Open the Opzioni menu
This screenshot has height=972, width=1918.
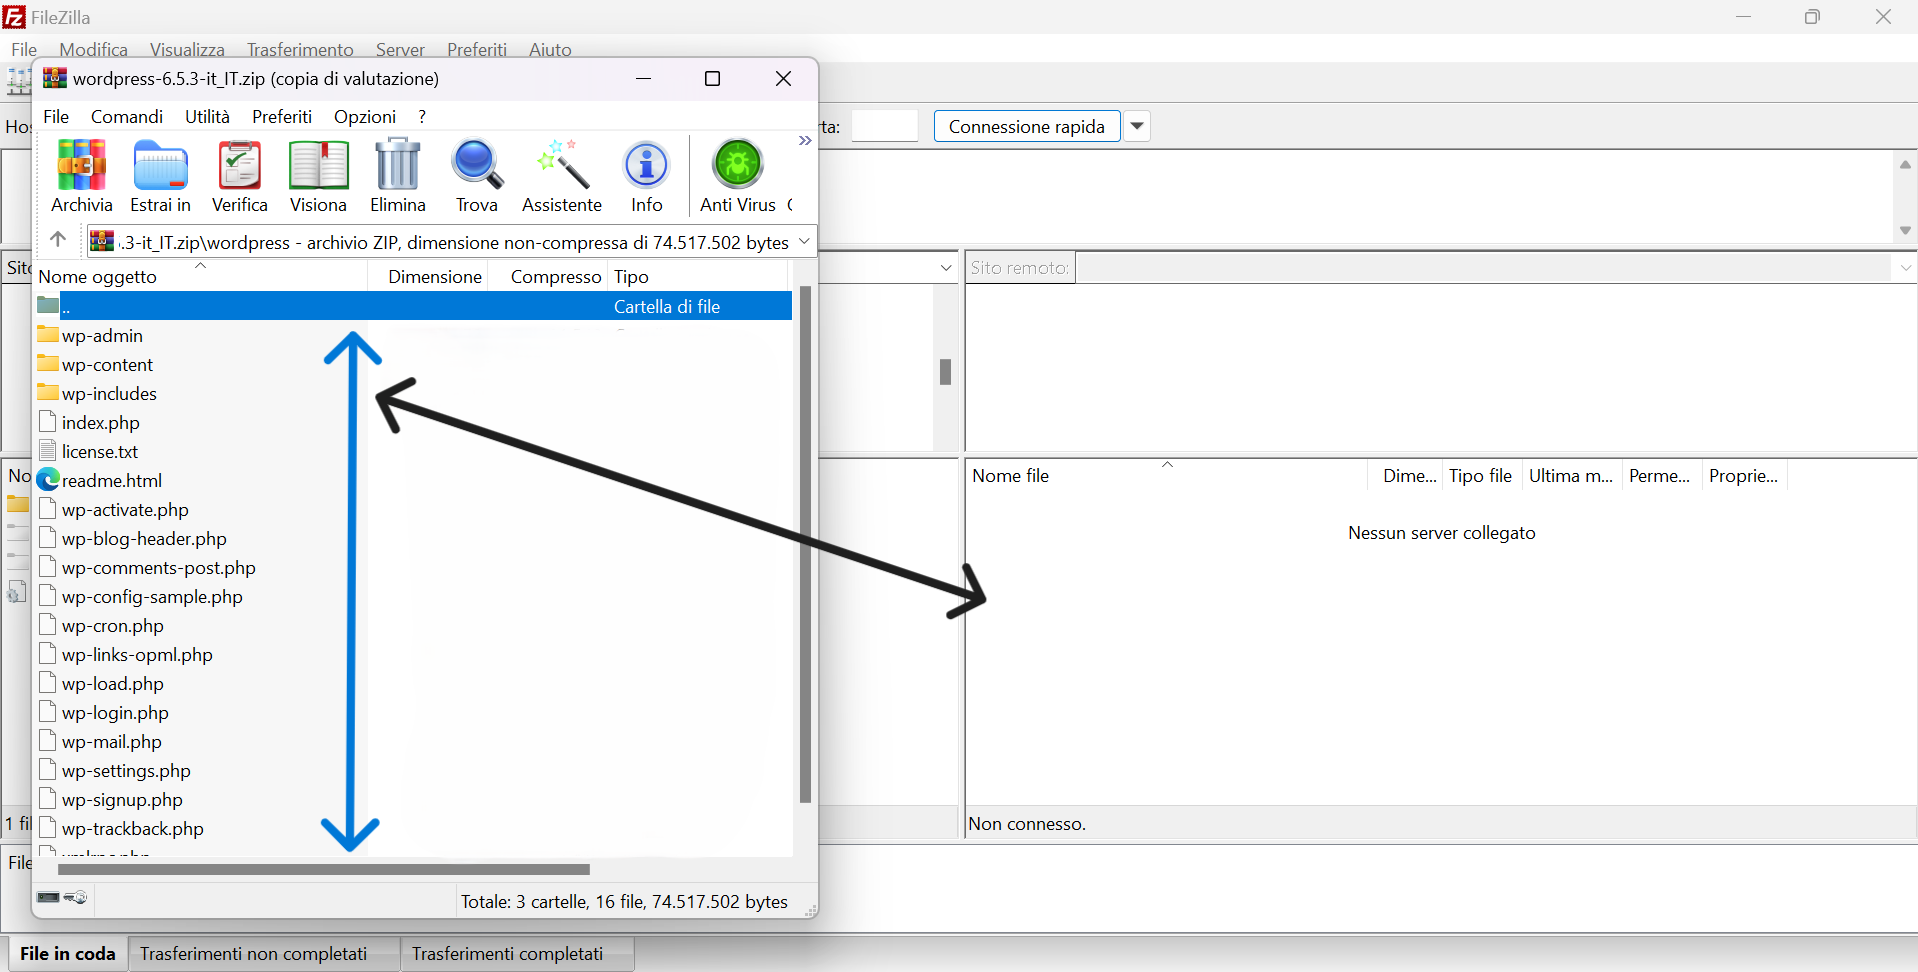click(365, 117)
